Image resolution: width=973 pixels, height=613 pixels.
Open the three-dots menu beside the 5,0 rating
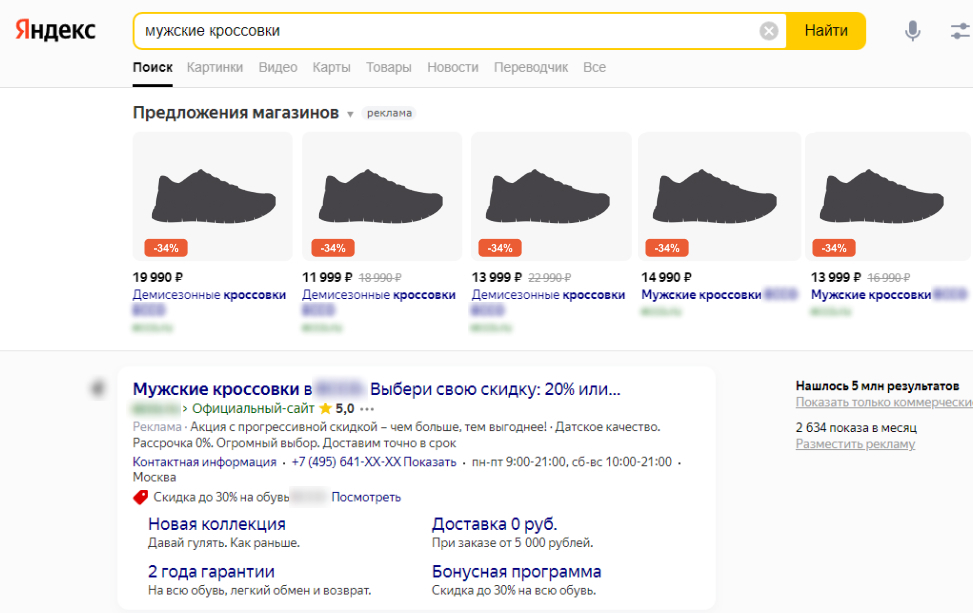367,409
